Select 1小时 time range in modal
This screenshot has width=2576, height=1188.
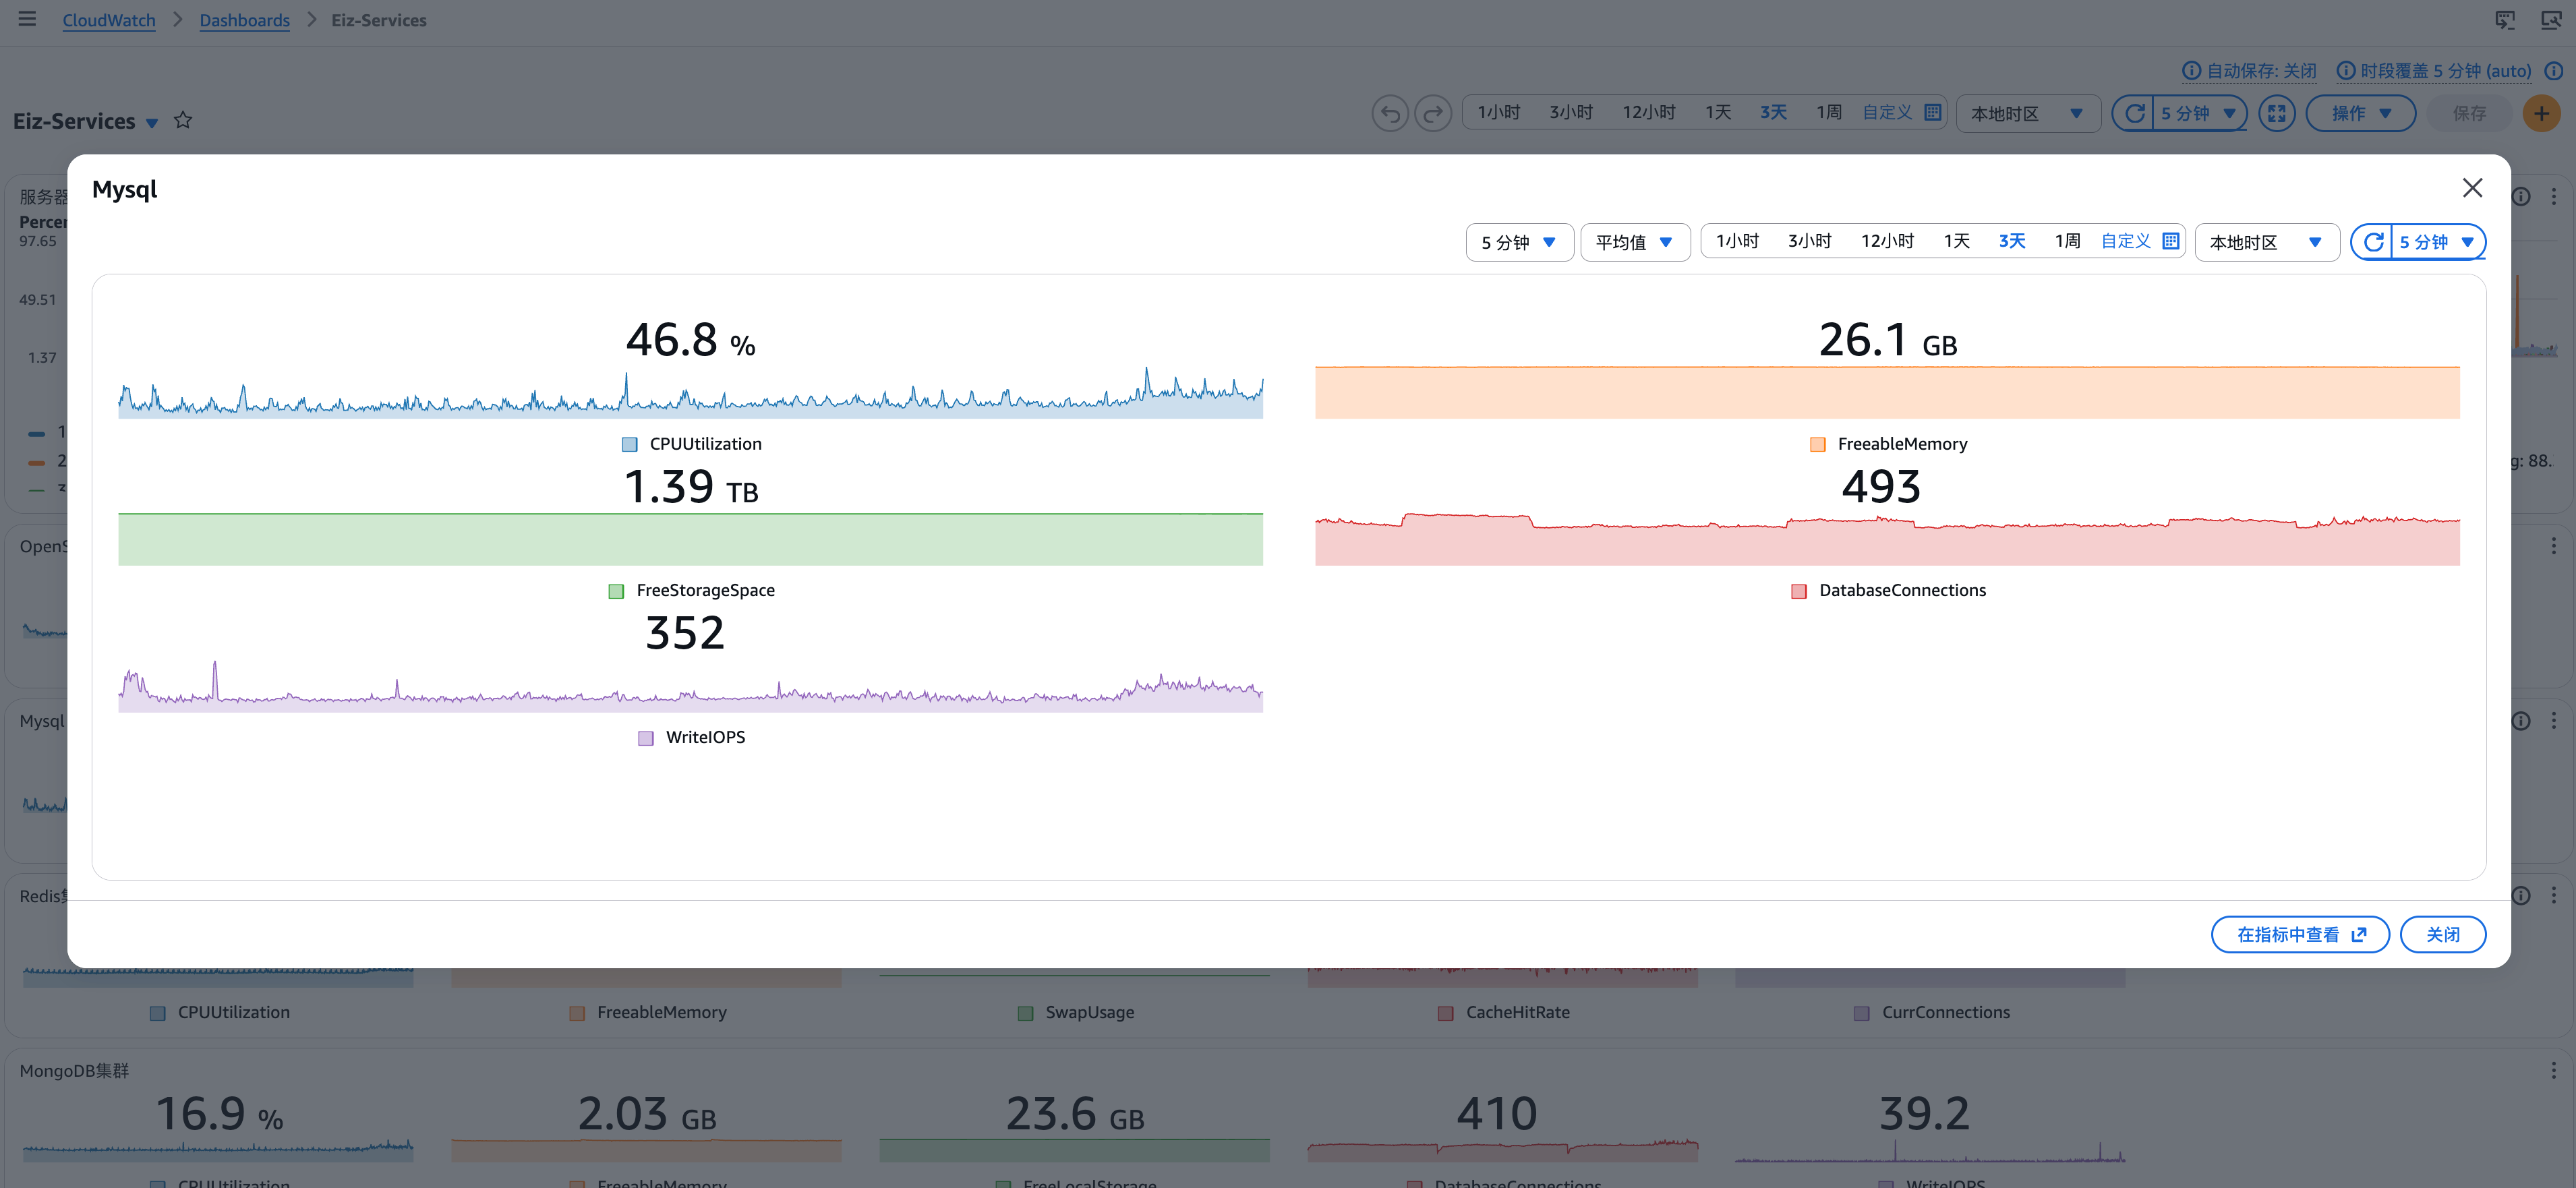[x=1737, y=241]
